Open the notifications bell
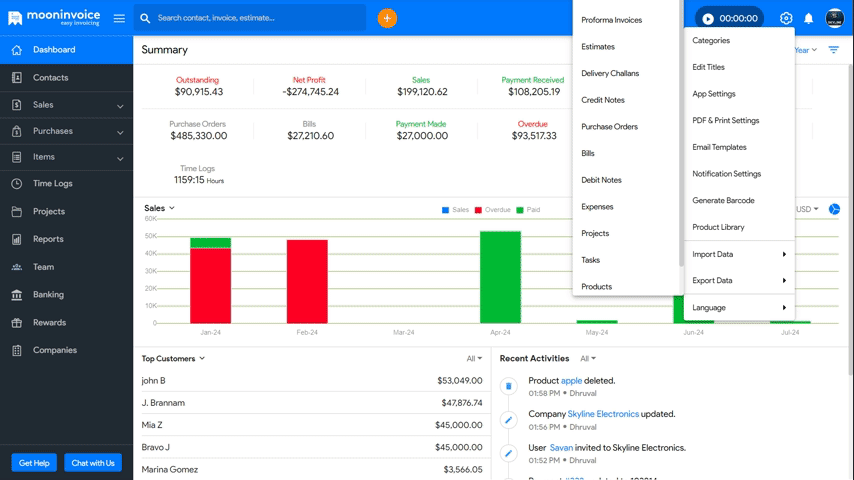Screen dimensions: 854x480 (809, 19)
